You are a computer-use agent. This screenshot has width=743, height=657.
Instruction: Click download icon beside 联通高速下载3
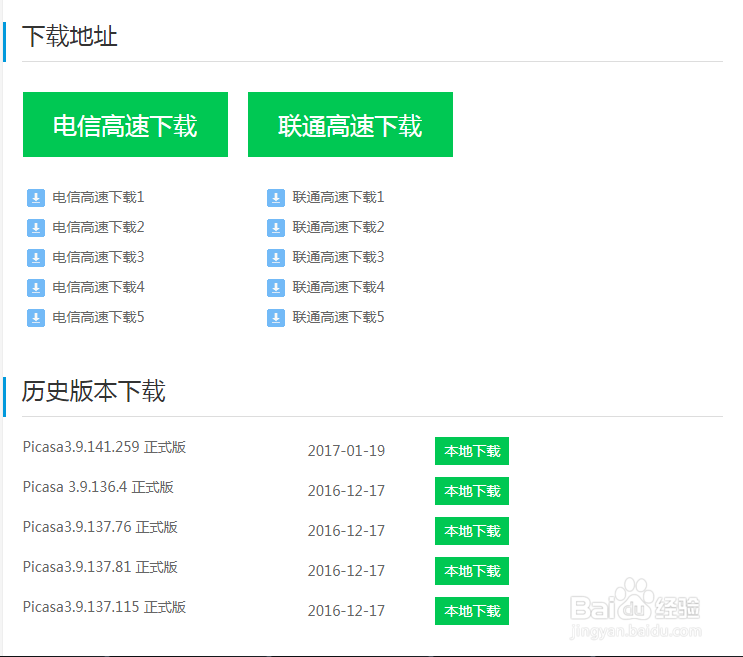click(276, 258)
